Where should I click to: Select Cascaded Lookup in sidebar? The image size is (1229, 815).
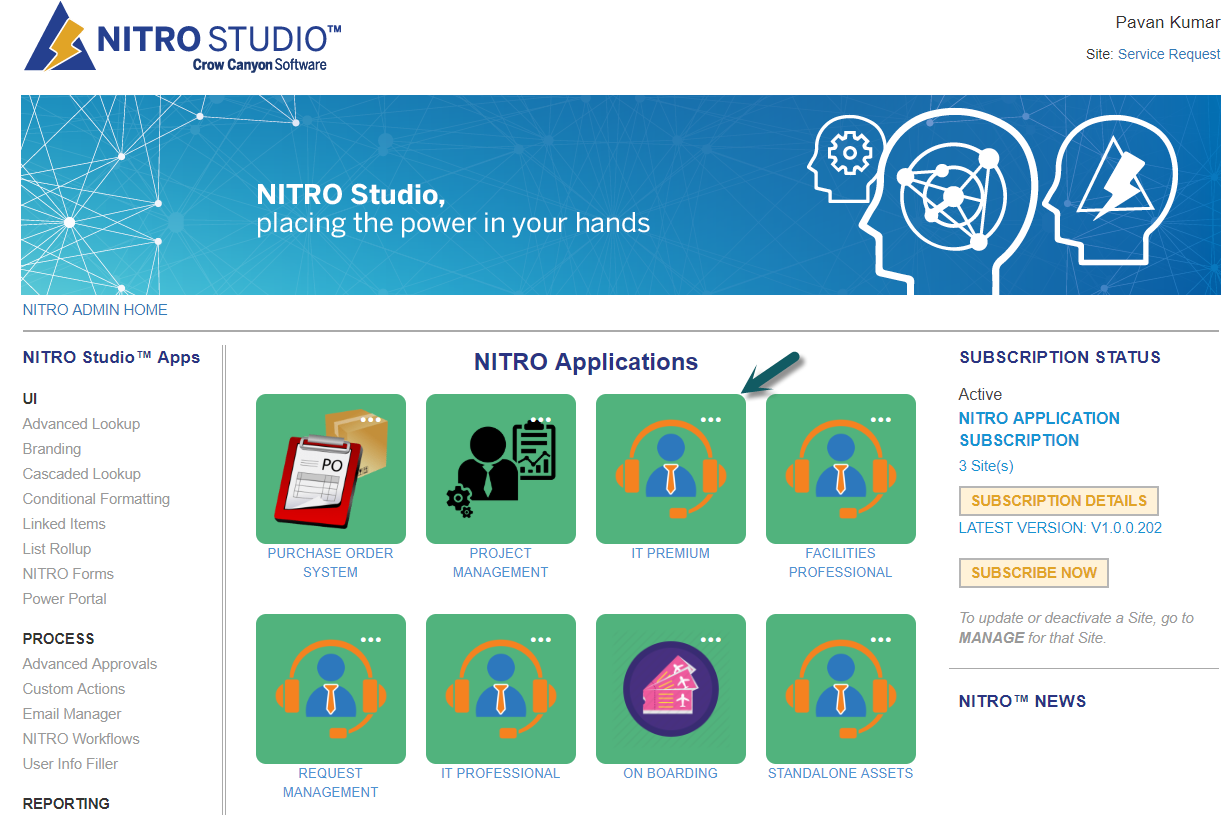(x=82, y=474)
